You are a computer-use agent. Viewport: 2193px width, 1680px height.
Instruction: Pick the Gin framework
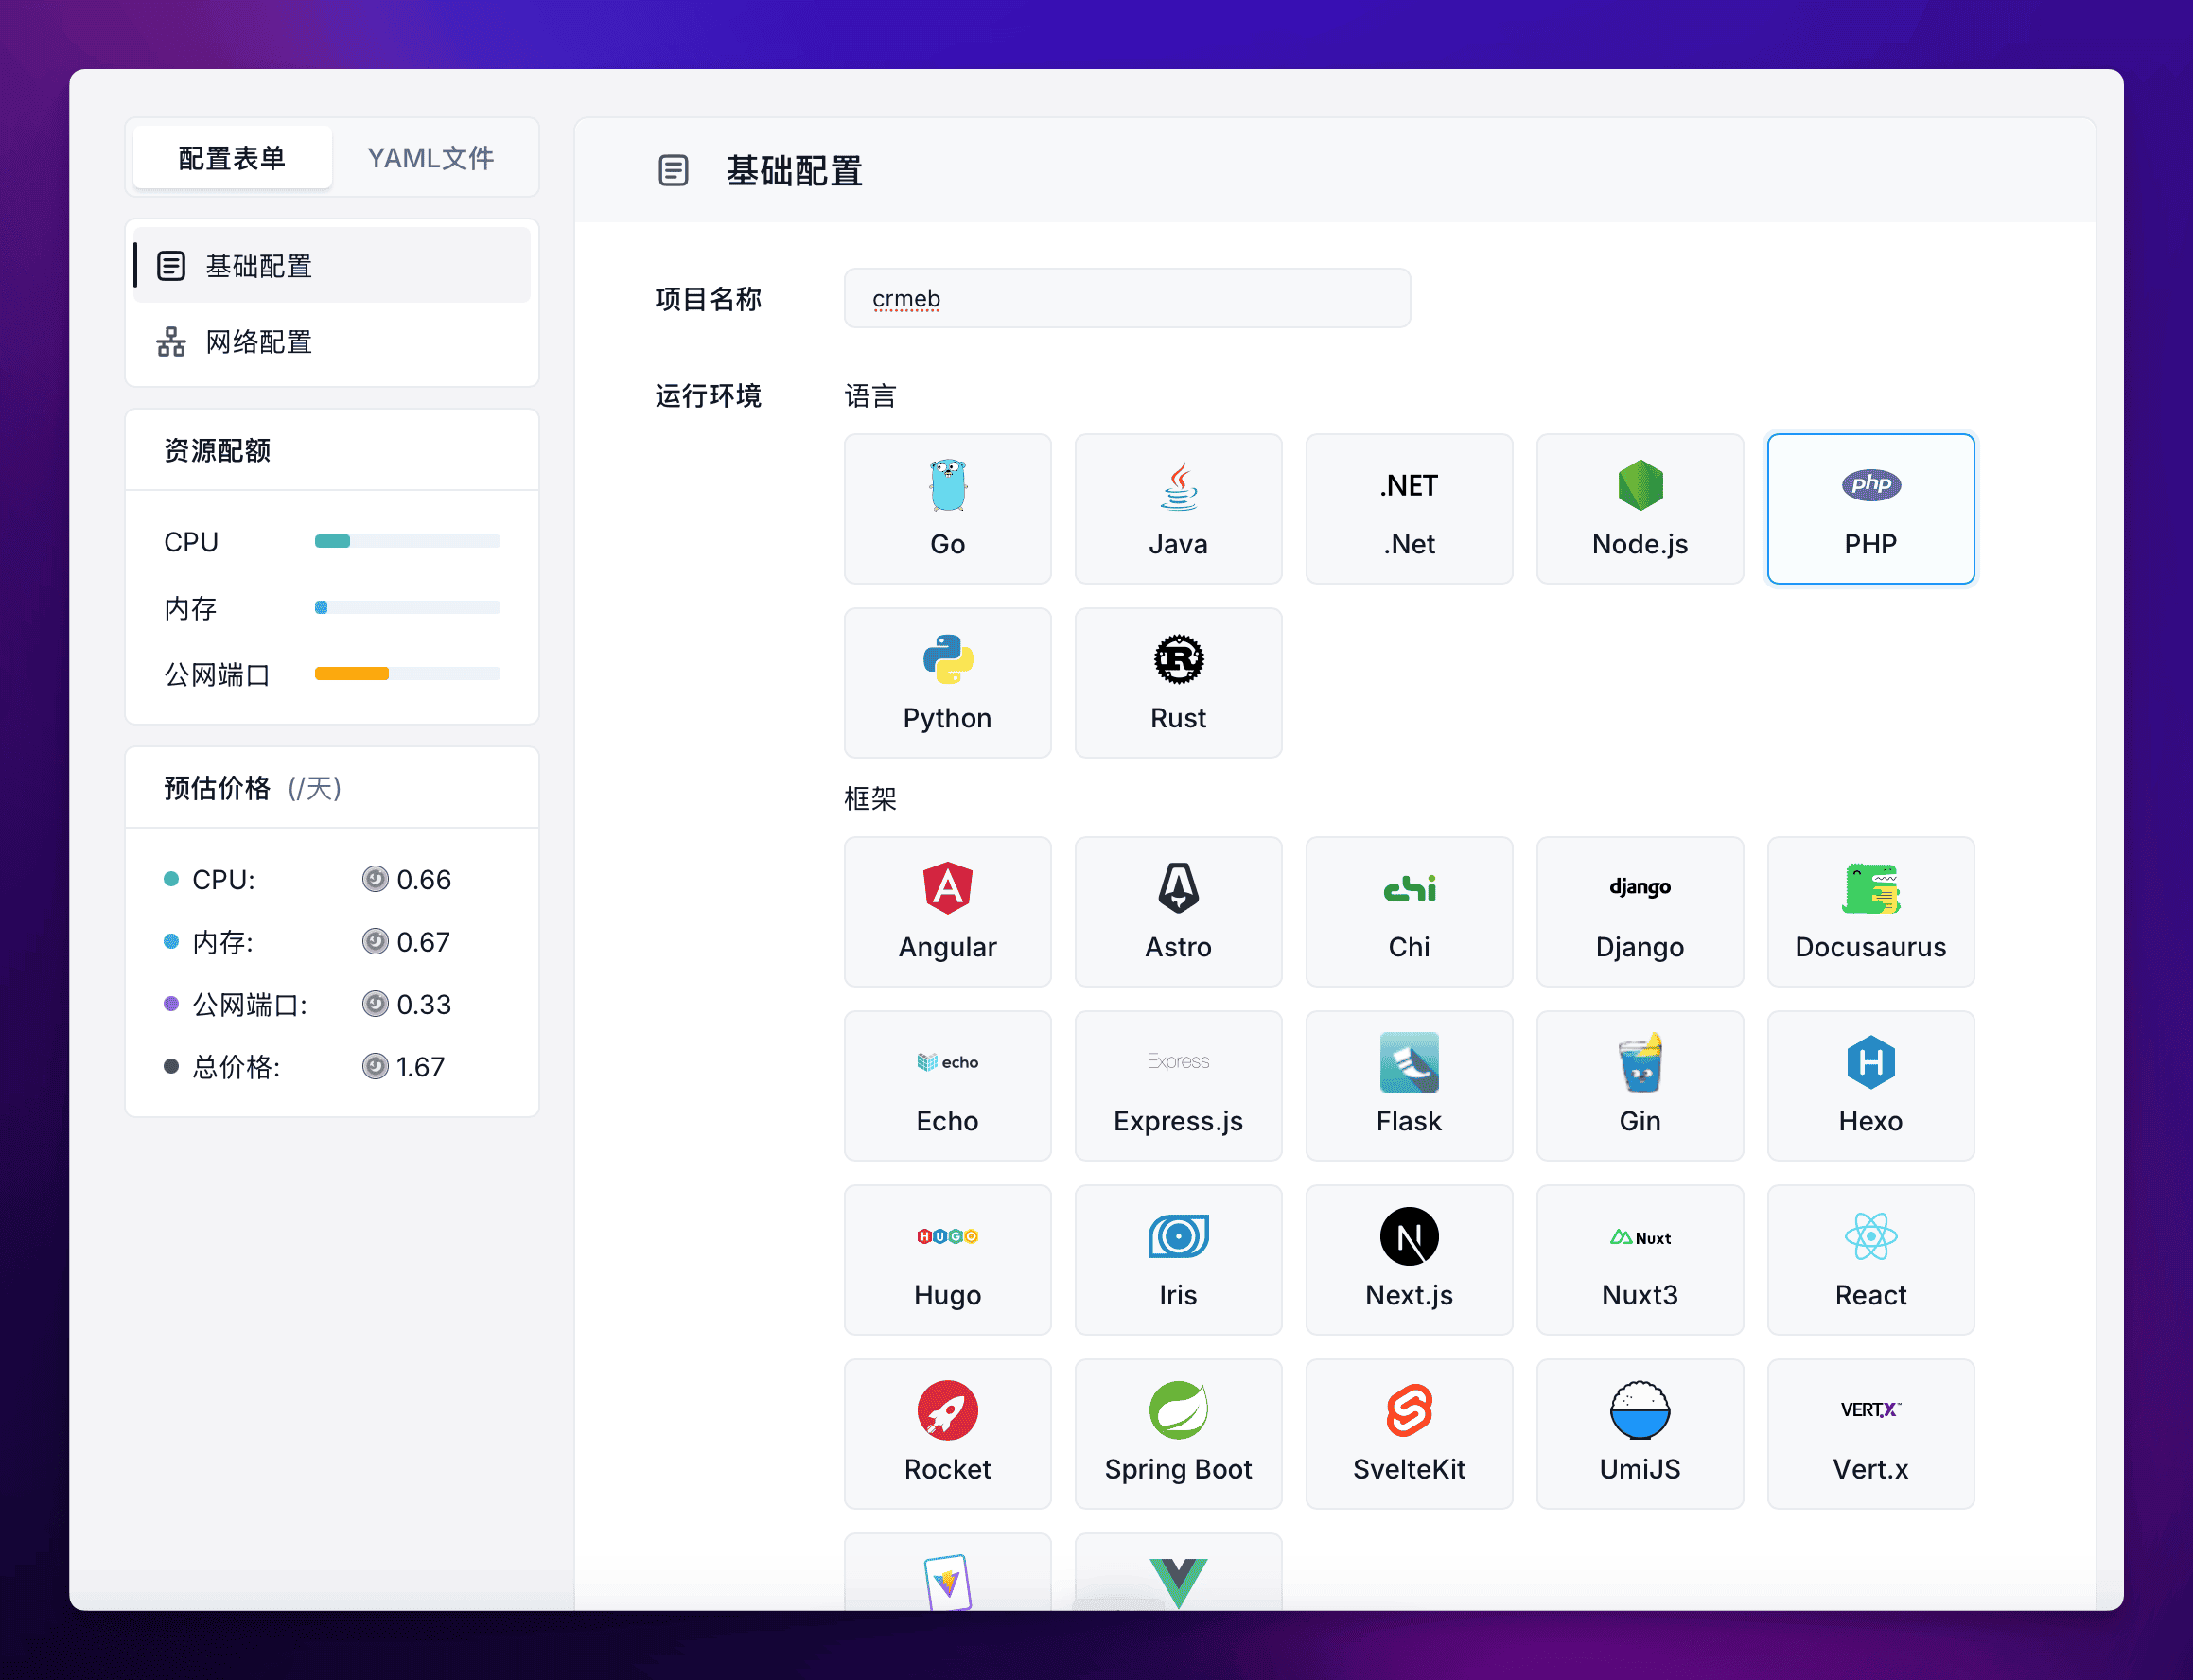(x=1640, y=1086)
